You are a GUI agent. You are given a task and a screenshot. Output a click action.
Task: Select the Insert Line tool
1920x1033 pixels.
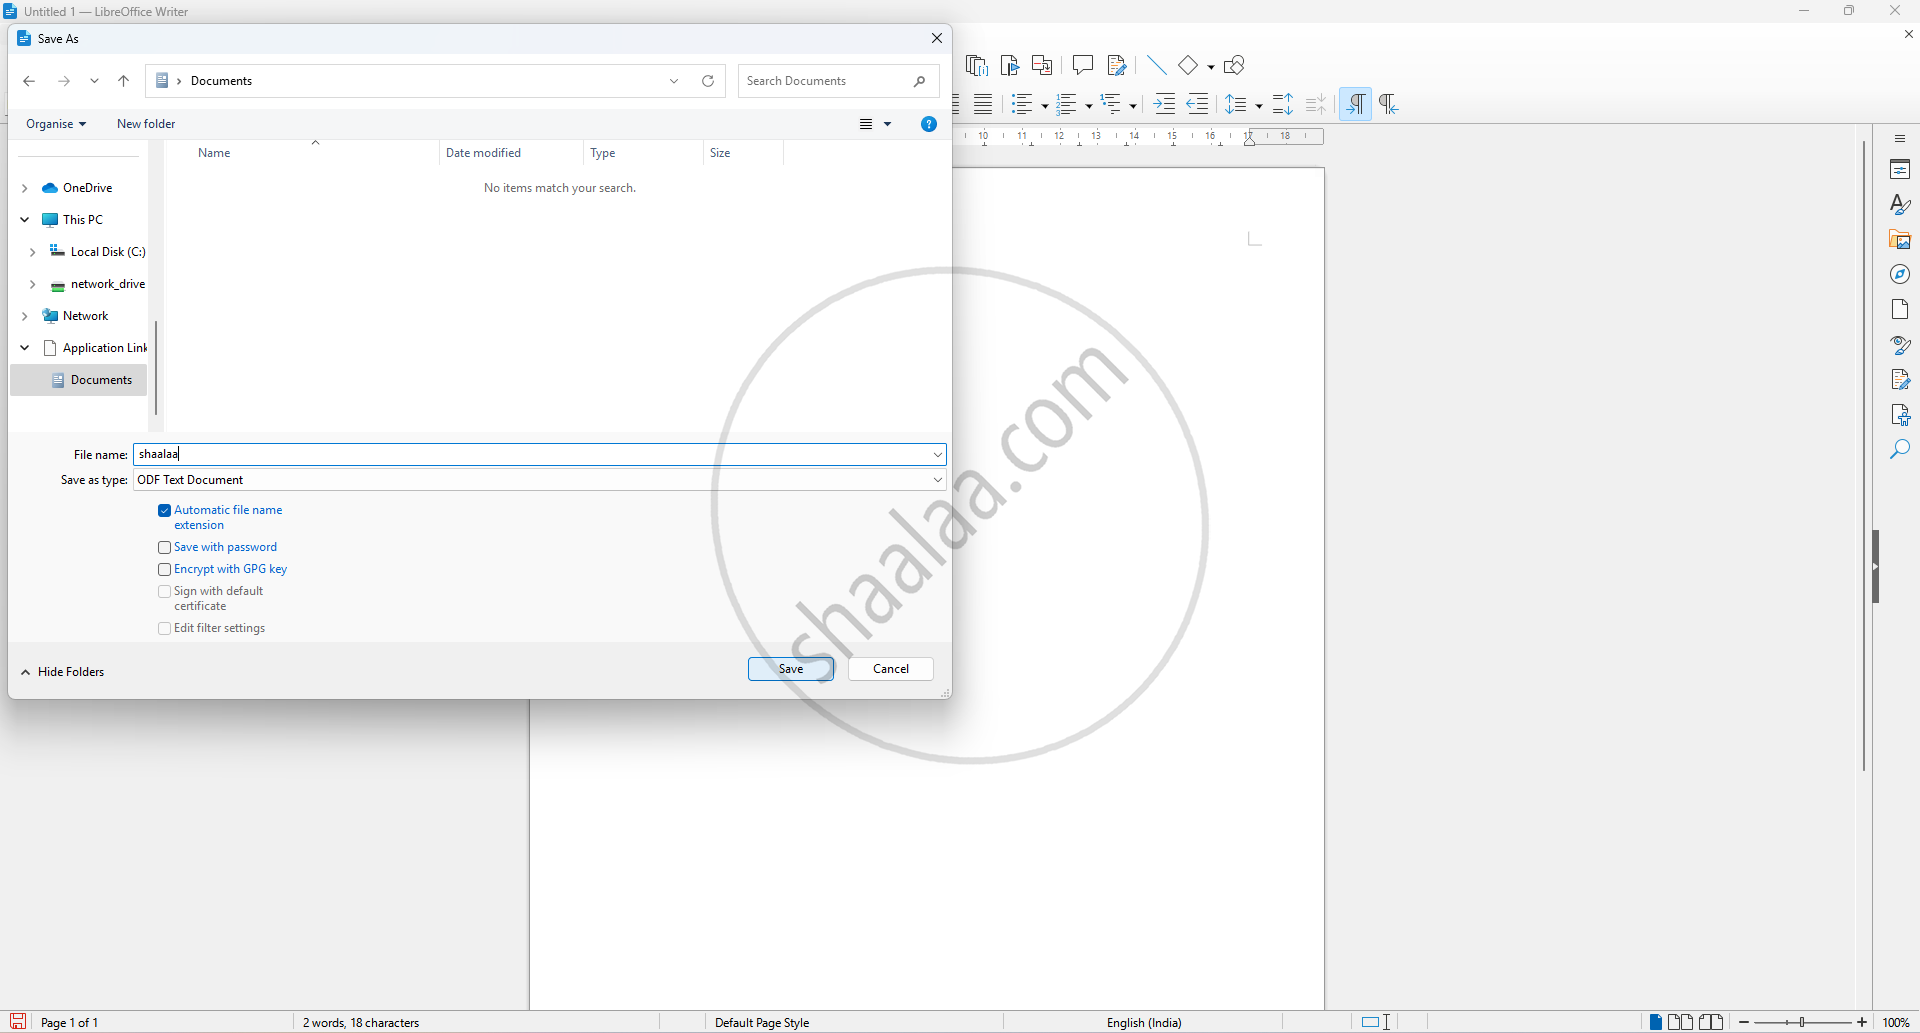tap(1156, 65)
